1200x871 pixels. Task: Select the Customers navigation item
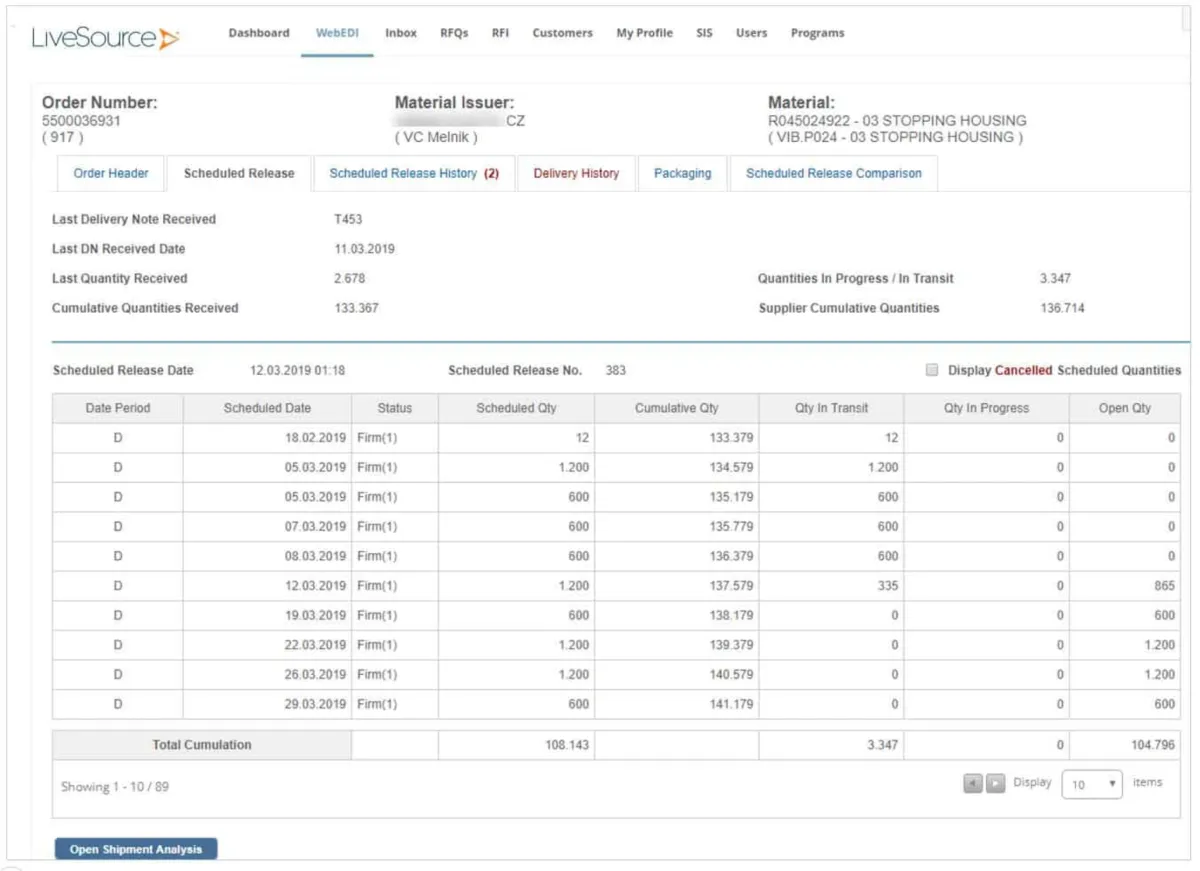click(x=562, y=33)
